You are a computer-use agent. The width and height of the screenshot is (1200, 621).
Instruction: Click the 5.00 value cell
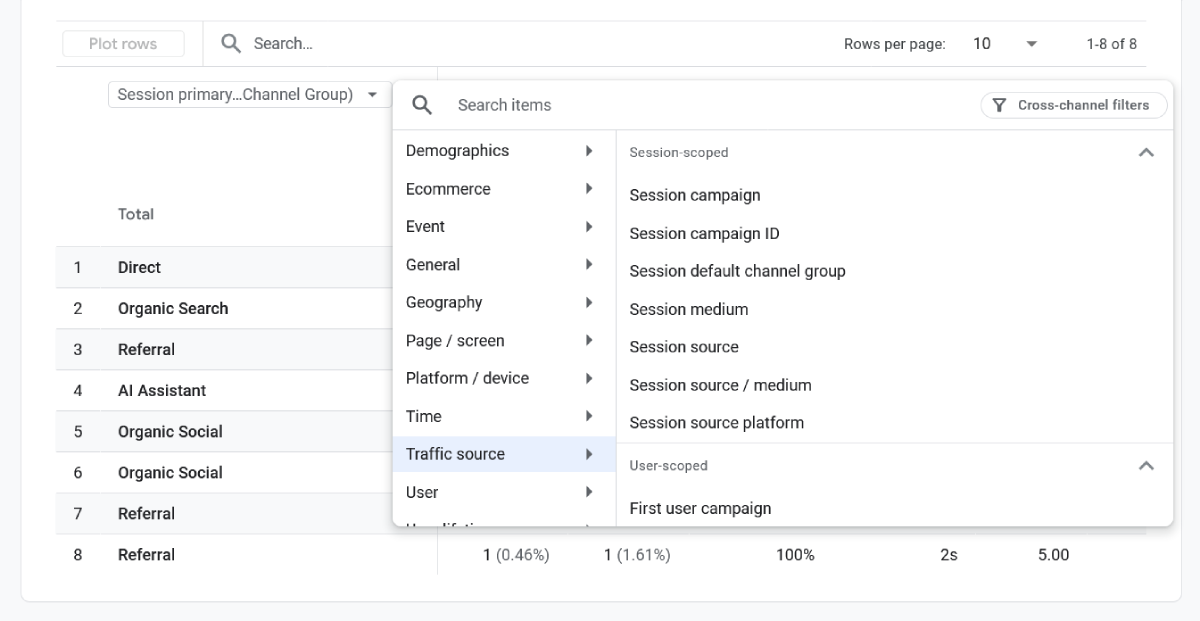1053,554
